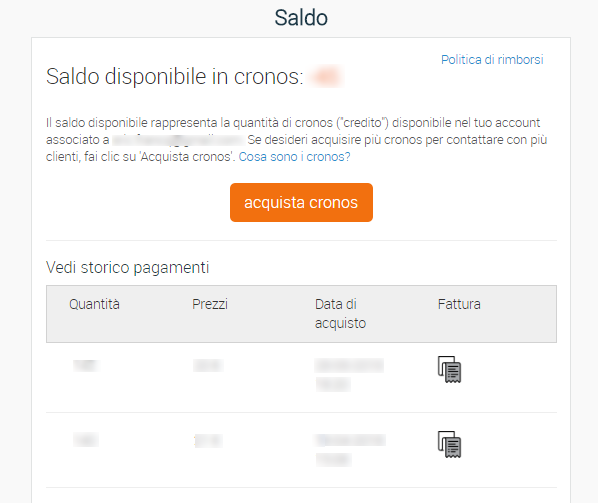Image resolution: width=598 pixels, height=503 pixels.
Task: Click the Saldo page title
Action: [x=301, y=18]
